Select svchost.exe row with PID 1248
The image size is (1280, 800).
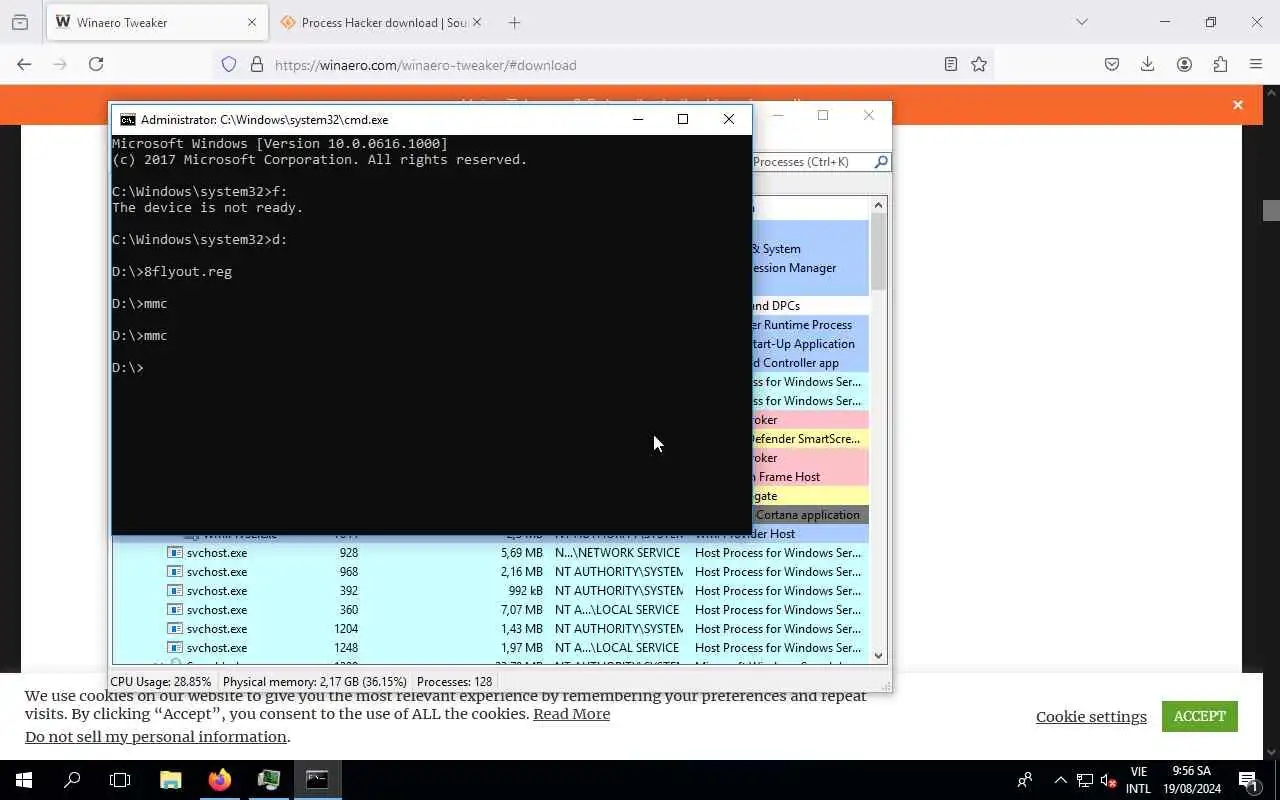490,647
